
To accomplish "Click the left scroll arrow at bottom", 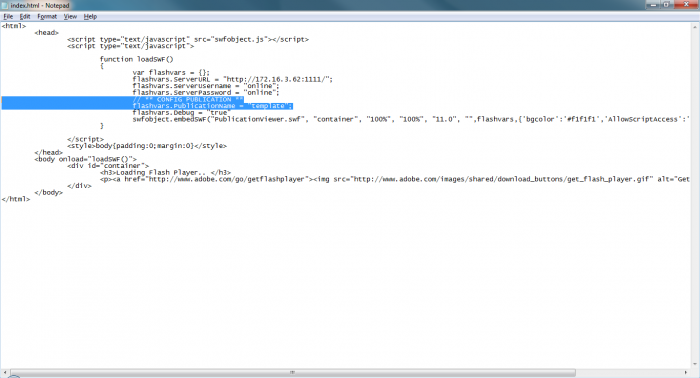I will coord(4,372).
